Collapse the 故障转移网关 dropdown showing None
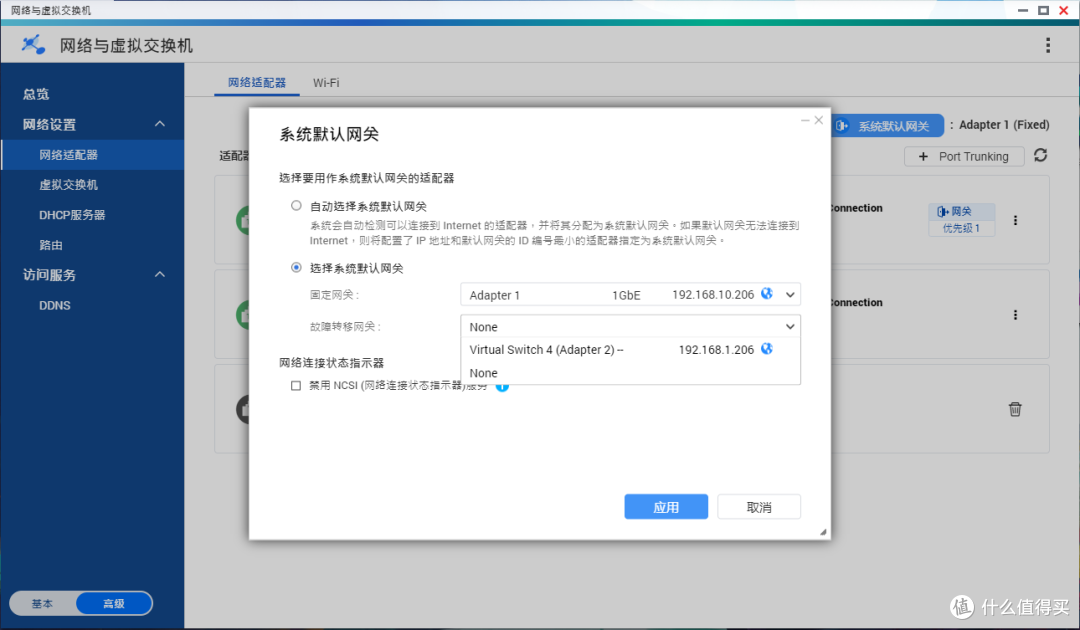The width and height of the screenshot is (1080, 630). (630, 326)
